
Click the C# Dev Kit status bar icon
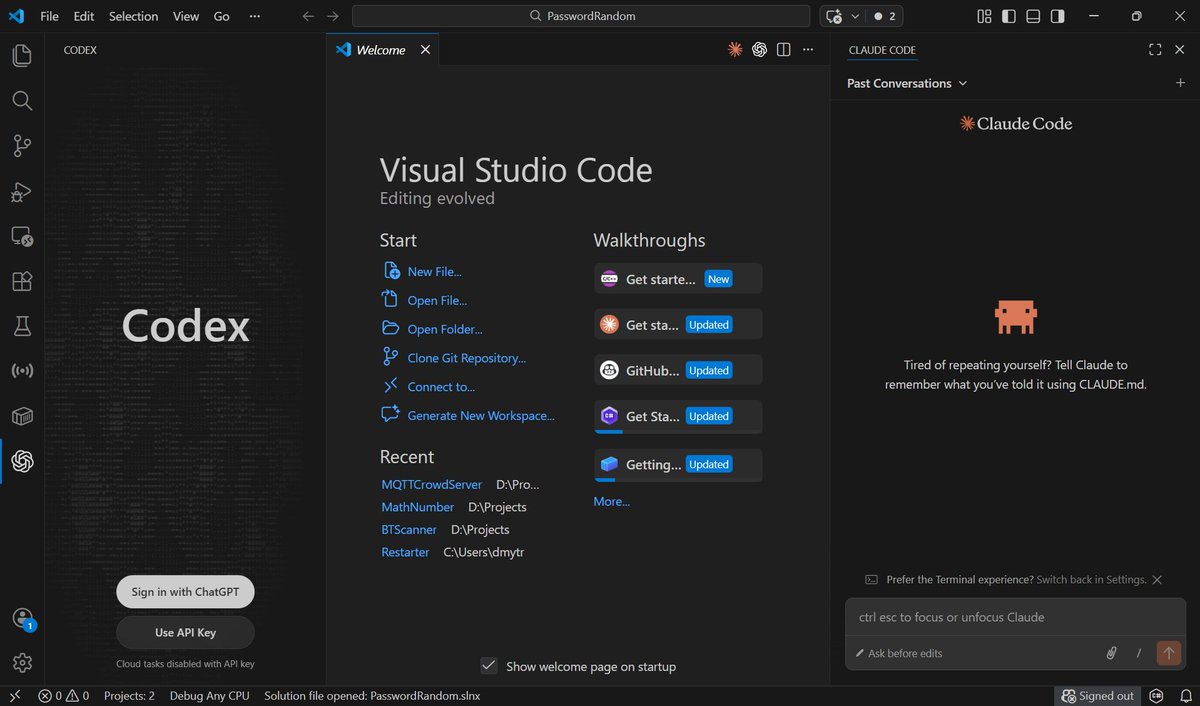tap(1156, 696)
